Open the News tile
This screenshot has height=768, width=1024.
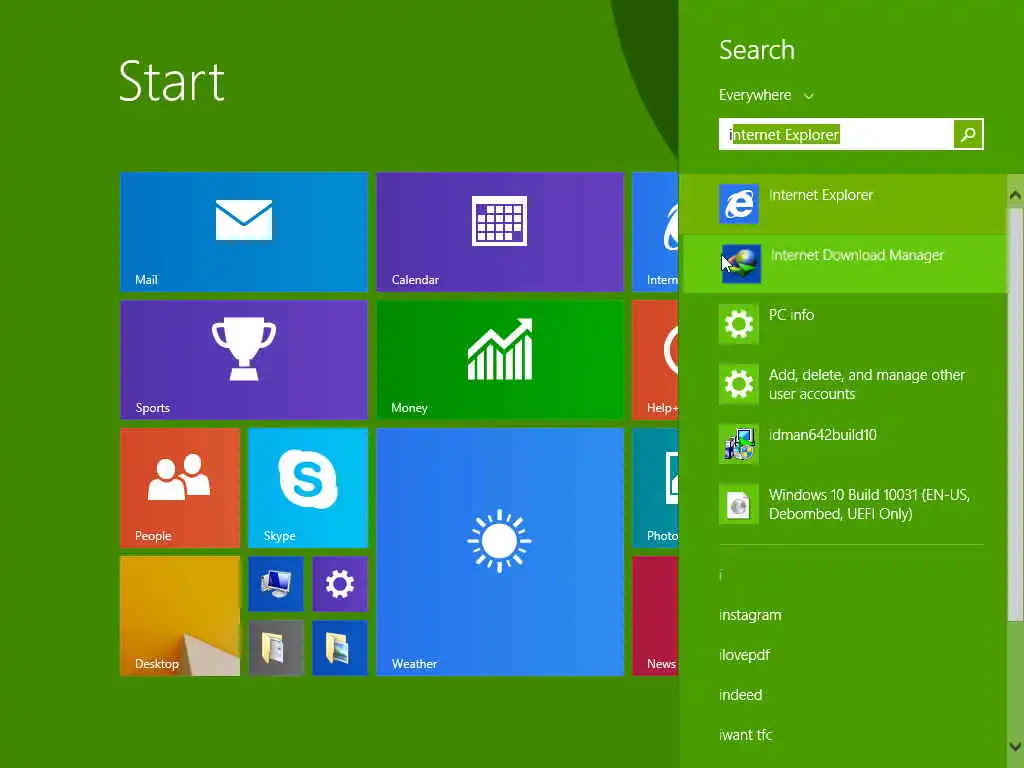click(655, 615)
